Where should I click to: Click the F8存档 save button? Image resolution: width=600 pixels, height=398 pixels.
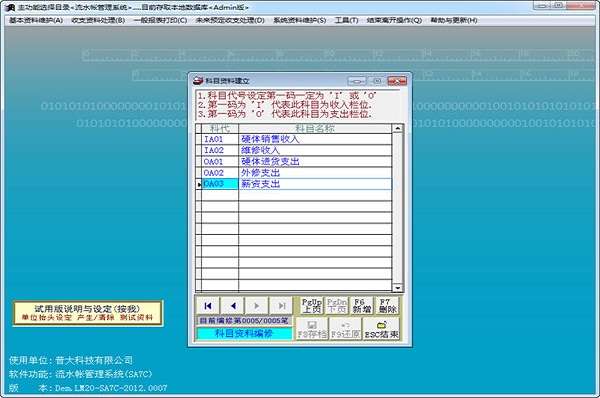point(312,329)
